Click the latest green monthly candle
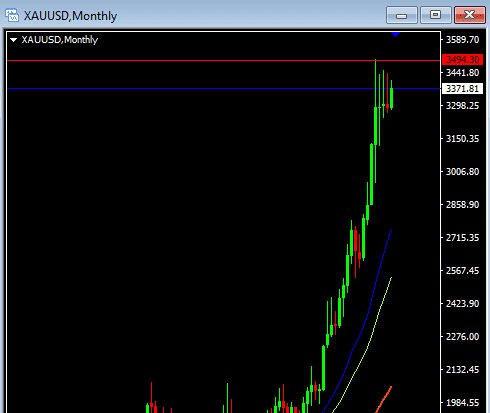The height and width of the screenshot is (413, 490). click(x=391, y=98)
